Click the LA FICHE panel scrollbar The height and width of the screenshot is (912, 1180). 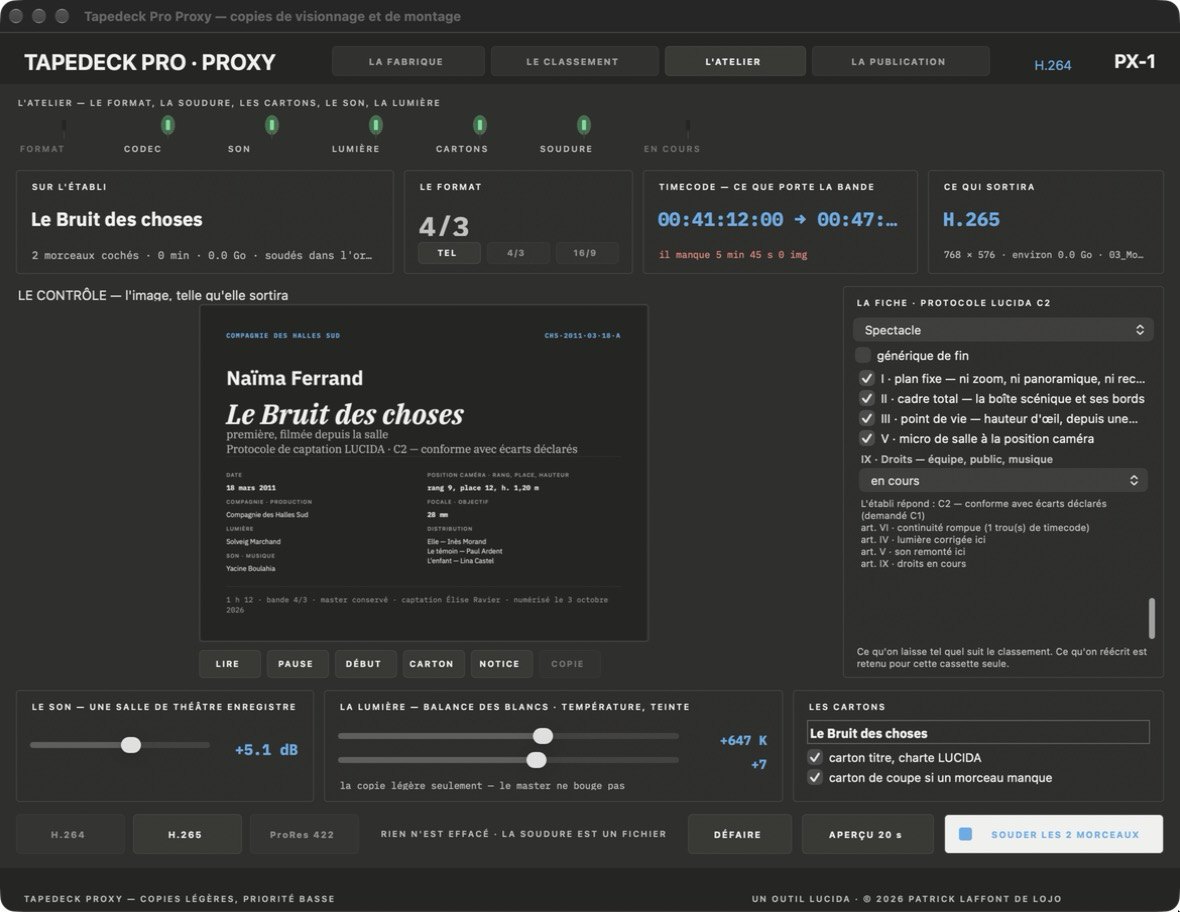[1151, 617]
